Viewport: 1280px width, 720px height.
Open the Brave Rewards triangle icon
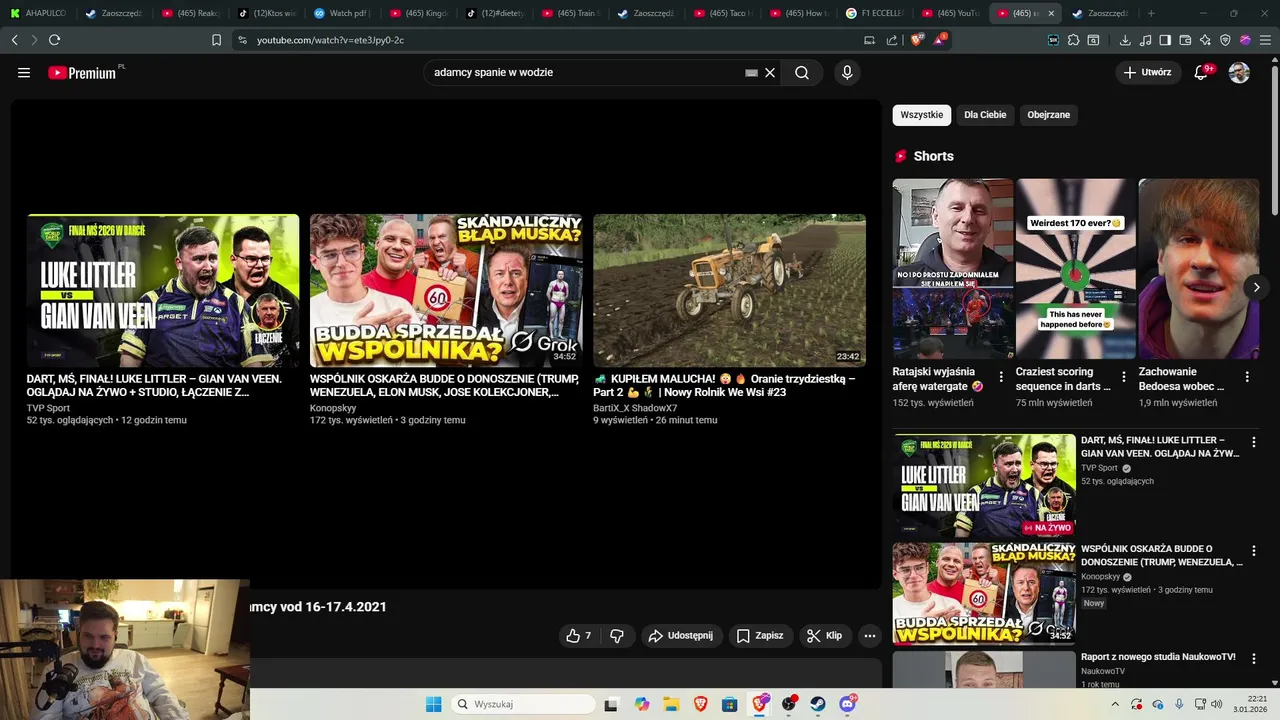point(938,40)
